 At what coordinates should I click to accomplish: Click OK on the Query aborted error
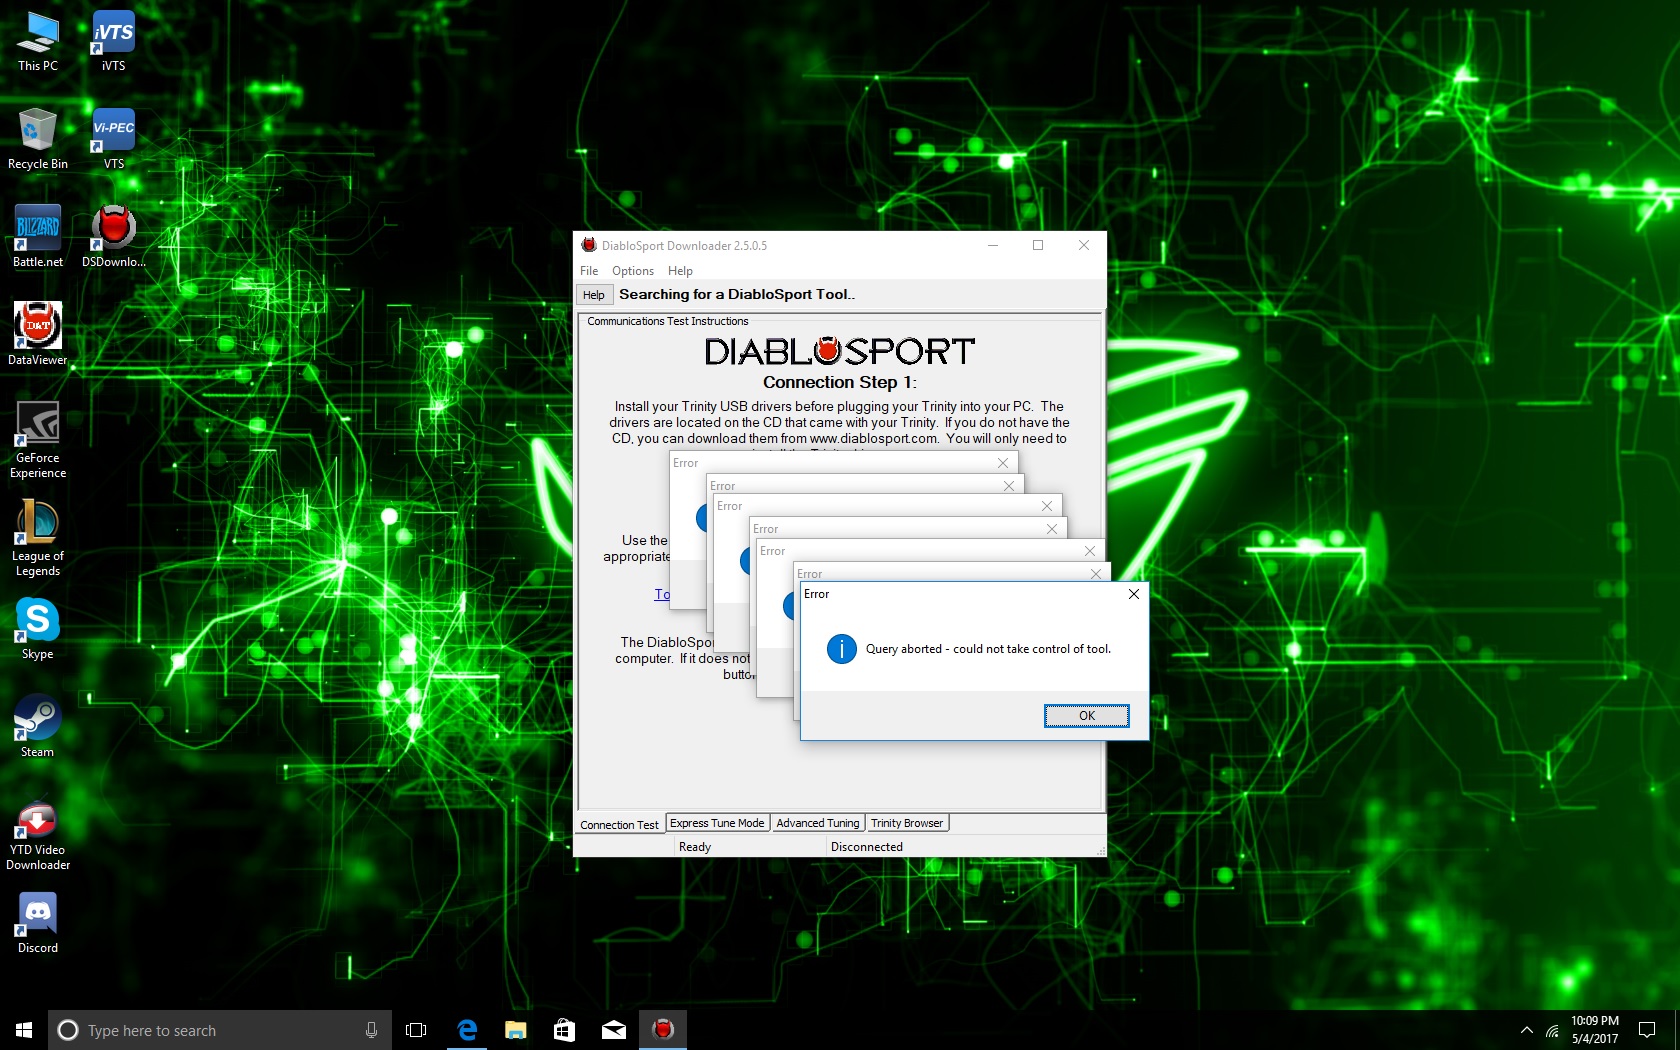coord(1087,716)
